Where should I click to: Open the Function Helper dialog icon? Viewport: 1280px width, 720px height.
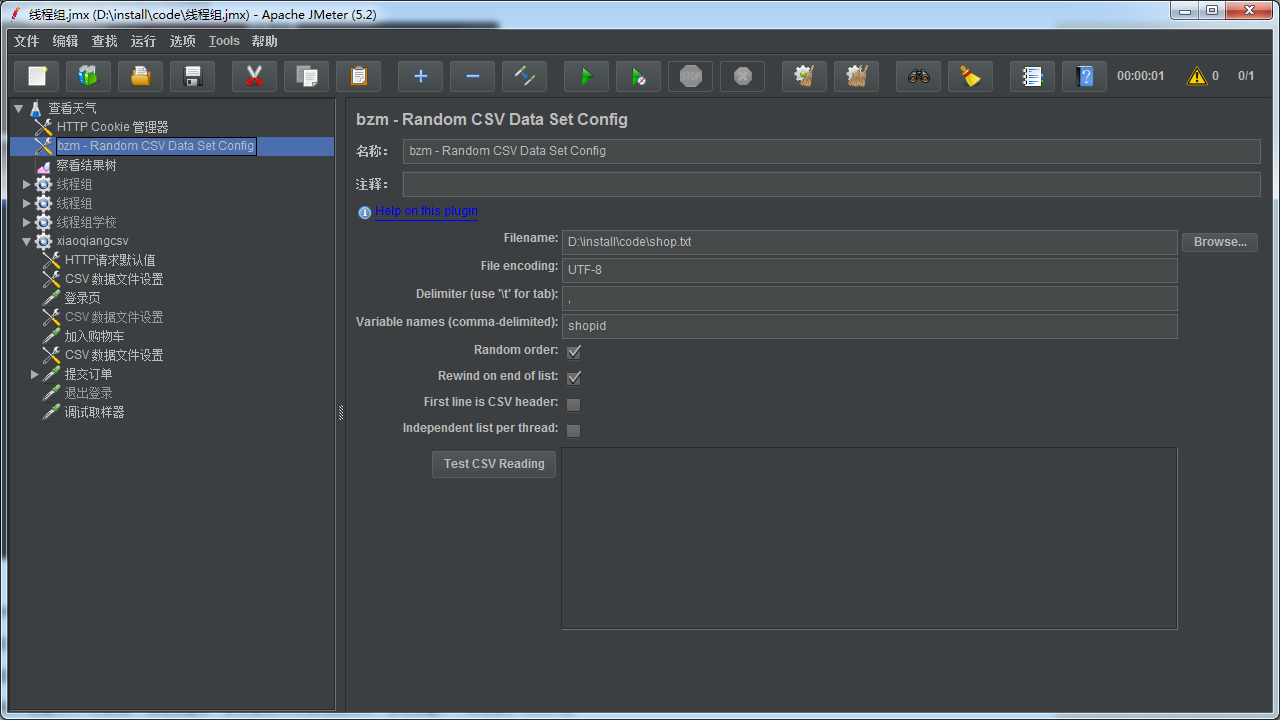1033,76
